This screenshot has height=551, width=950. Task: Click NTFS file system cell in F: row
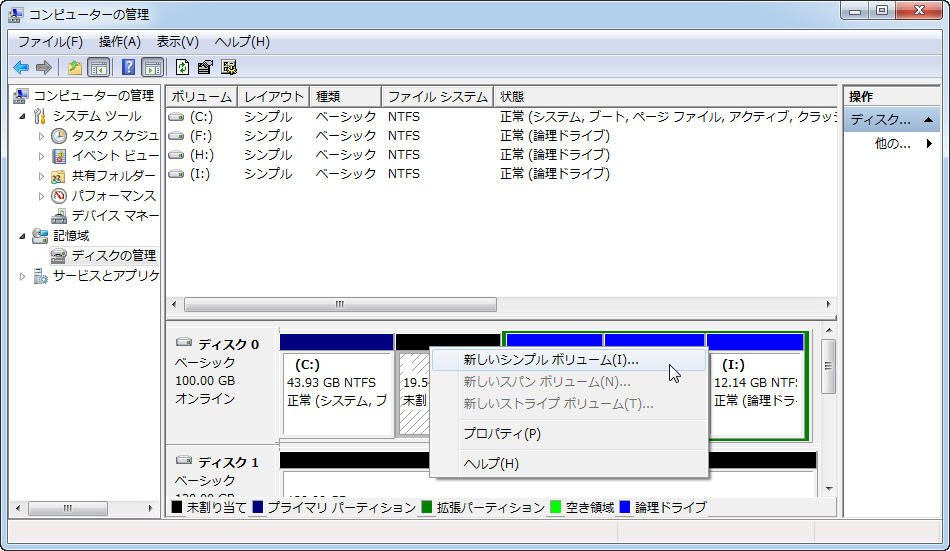(x=404, y=136)
